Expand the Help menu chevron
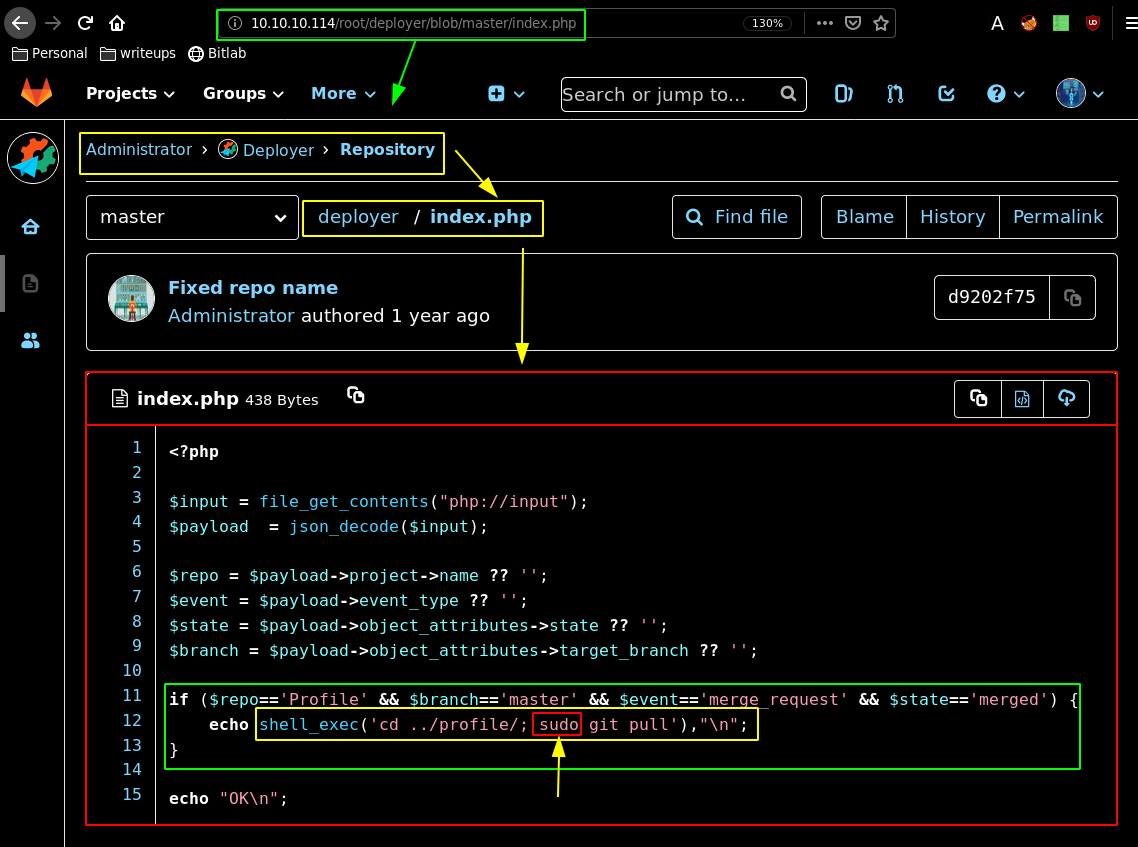This screenshot has height=847, width=1138. [x=1019, y=94]
